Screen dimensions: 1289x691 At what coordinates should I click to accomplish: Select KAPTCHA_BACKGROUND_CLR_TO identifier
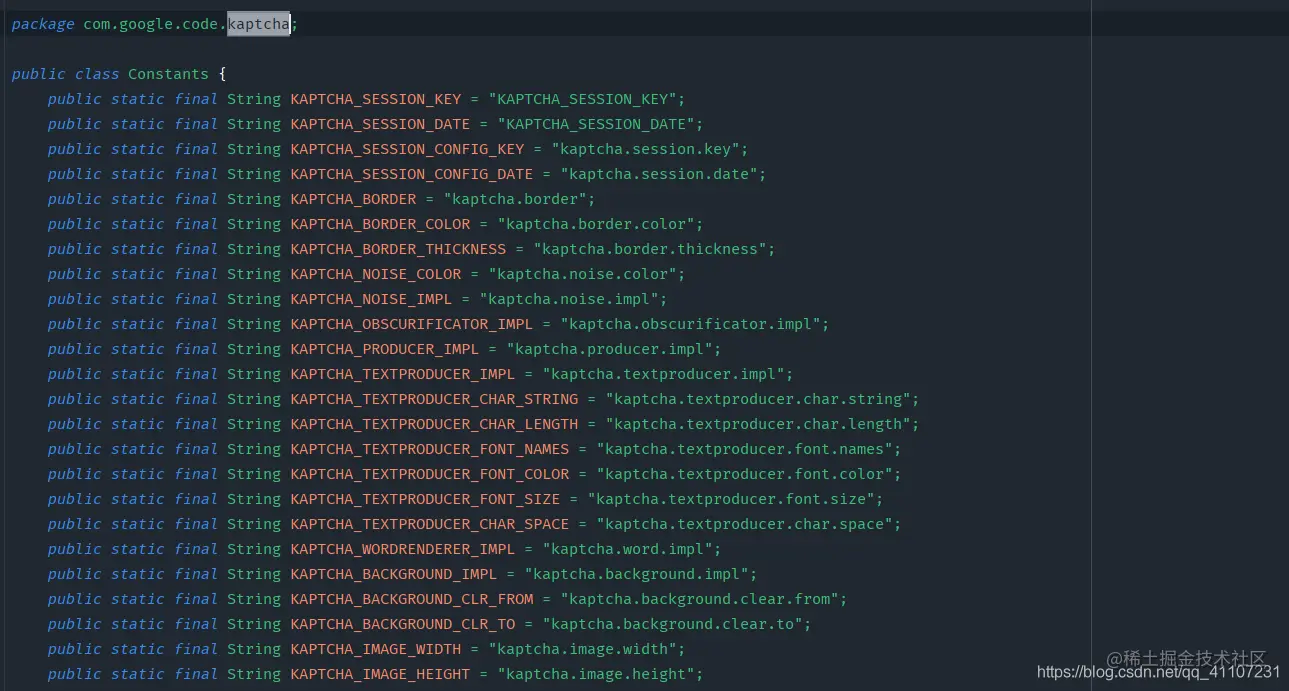tap(403, 624)
